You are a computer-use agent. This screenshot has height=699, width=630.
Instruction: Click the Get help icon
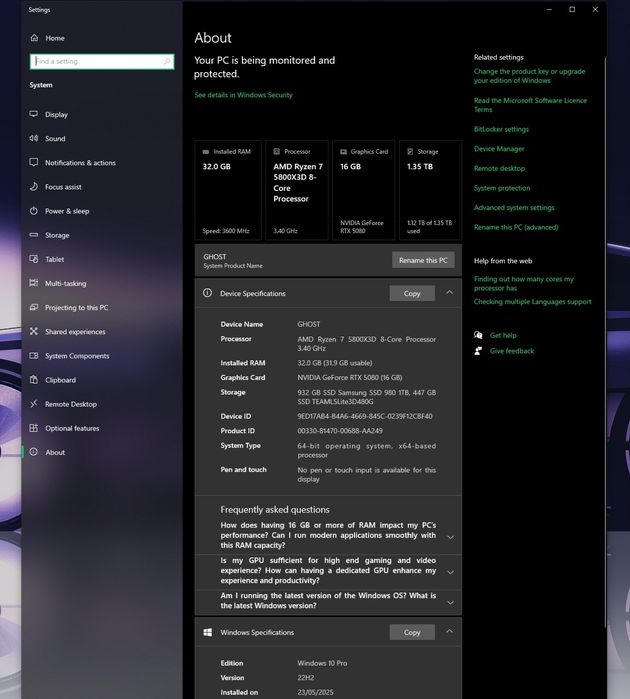(478, 335)
